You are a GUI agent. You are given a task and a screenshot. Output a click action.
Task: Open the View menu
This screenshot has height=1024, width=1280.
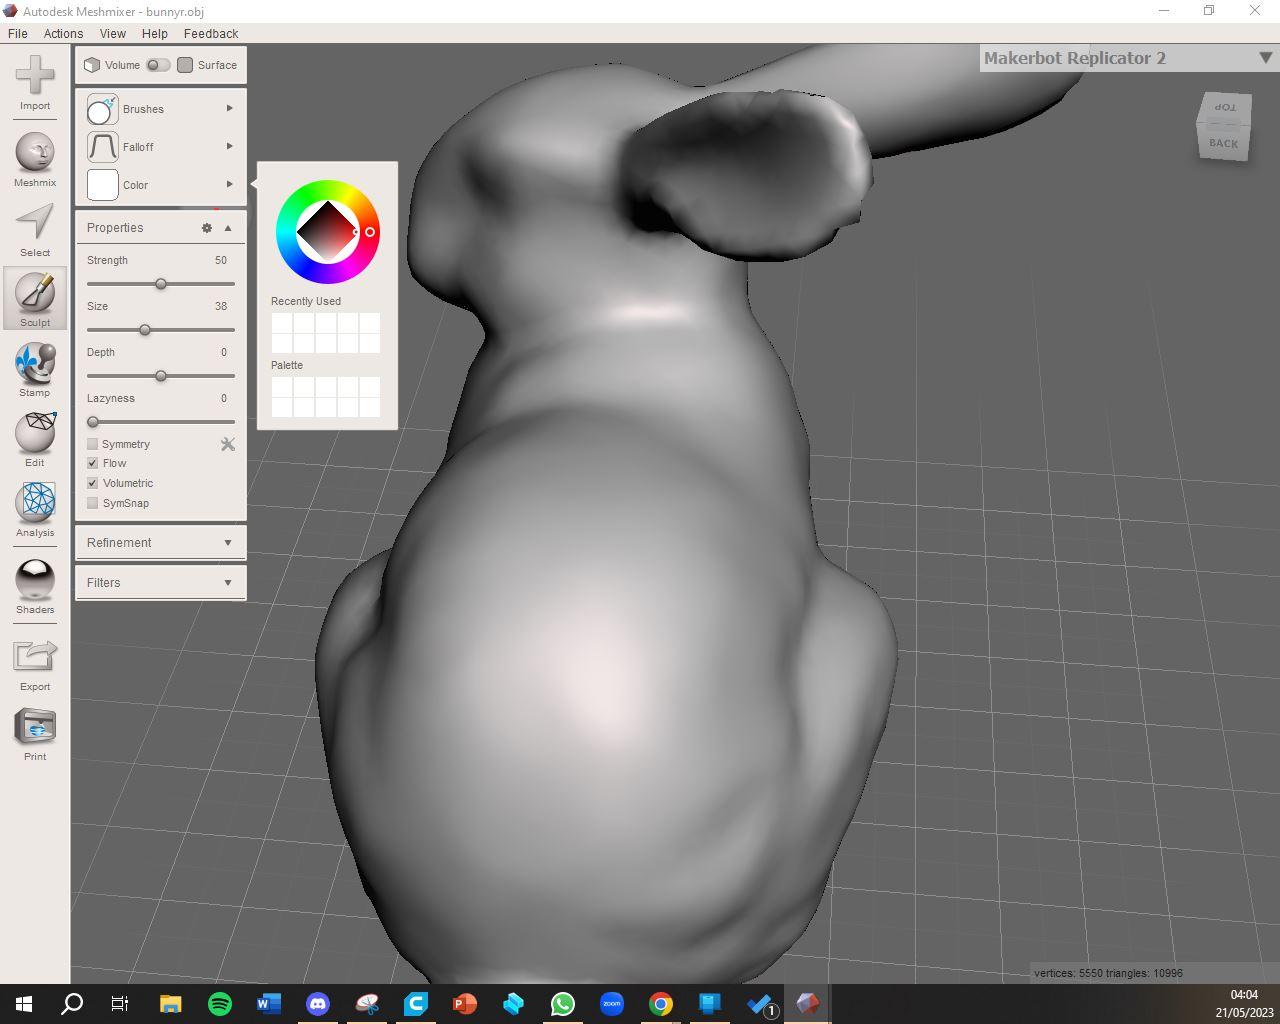(x=113, y=33)
